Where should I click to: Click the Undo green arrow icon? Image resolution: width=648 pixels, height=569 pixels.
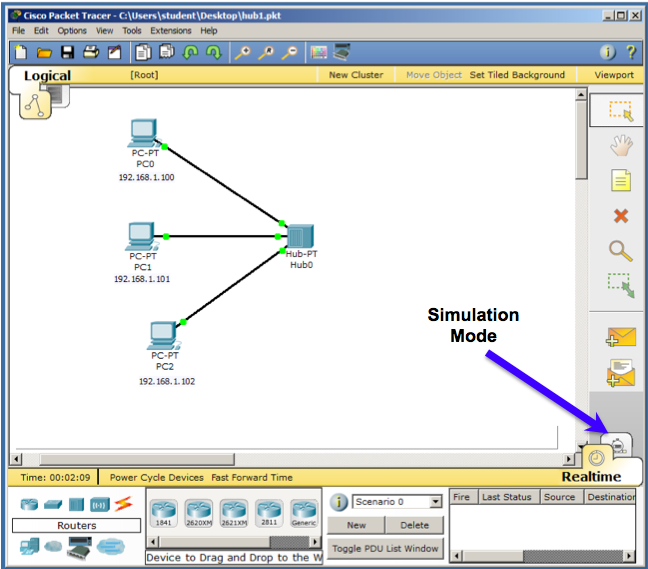click(190, 53)
